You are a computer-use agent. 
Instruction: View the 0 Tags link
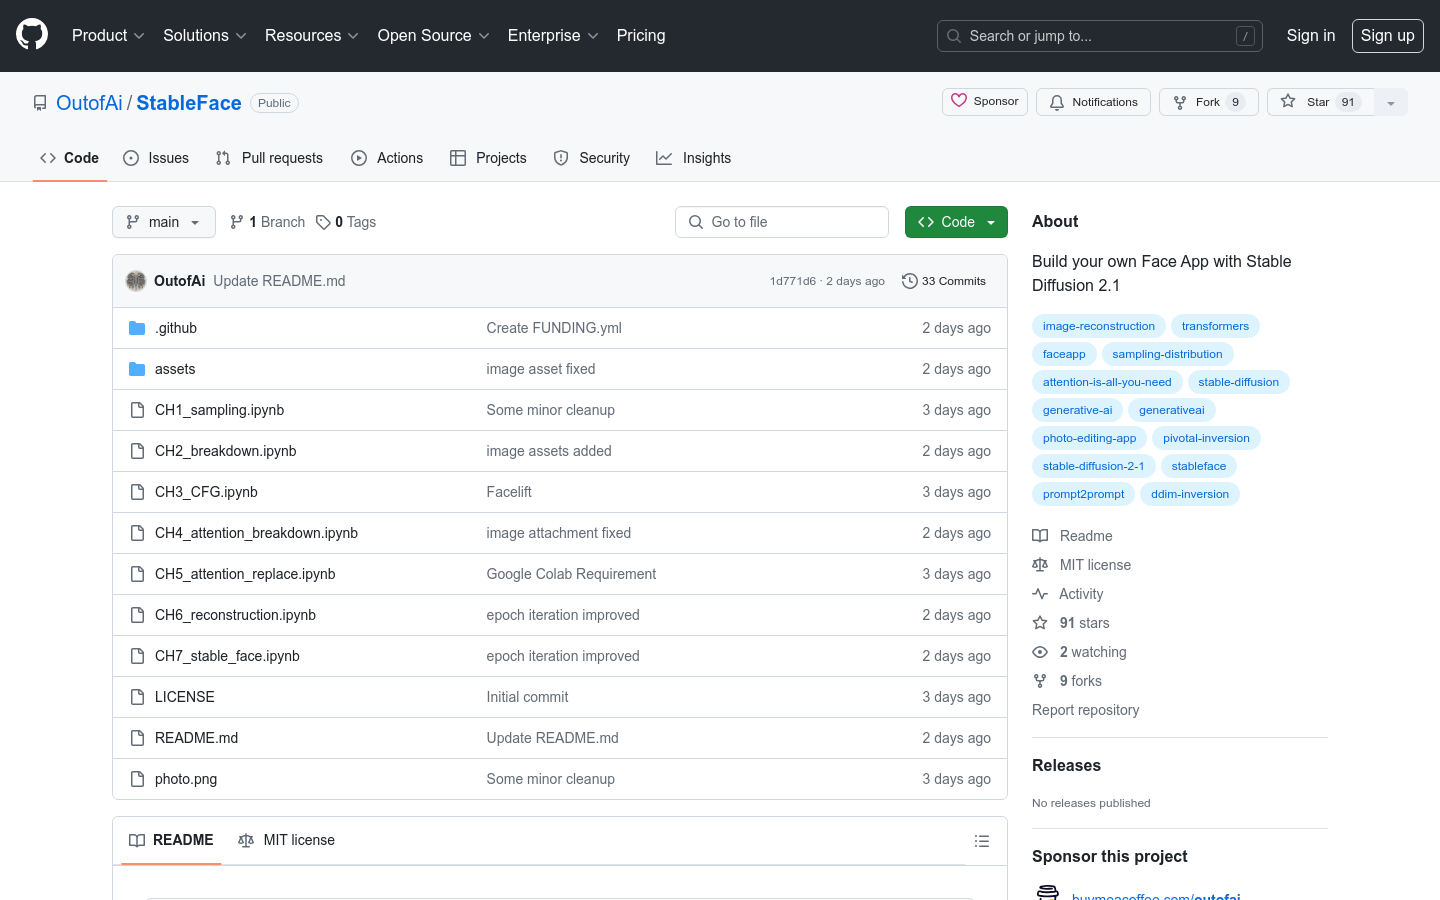346,222
